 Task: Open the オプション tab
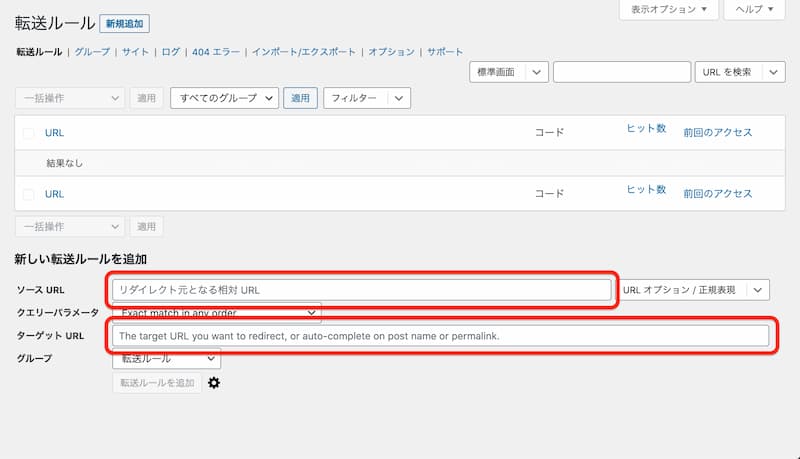pyautogui.click(x=391, y=52)
